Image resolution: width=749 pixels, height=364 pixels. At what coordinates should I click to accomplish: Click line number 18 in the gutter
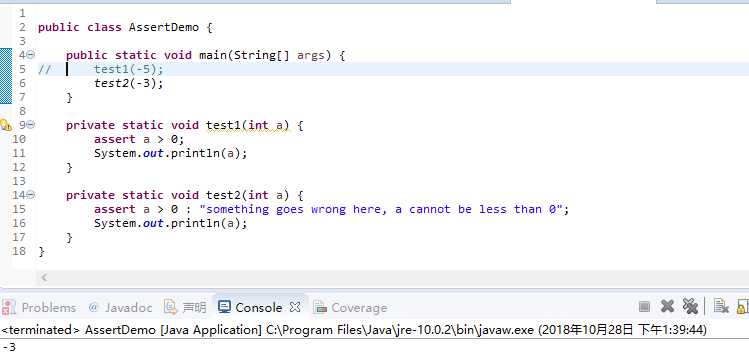(19, 251)
